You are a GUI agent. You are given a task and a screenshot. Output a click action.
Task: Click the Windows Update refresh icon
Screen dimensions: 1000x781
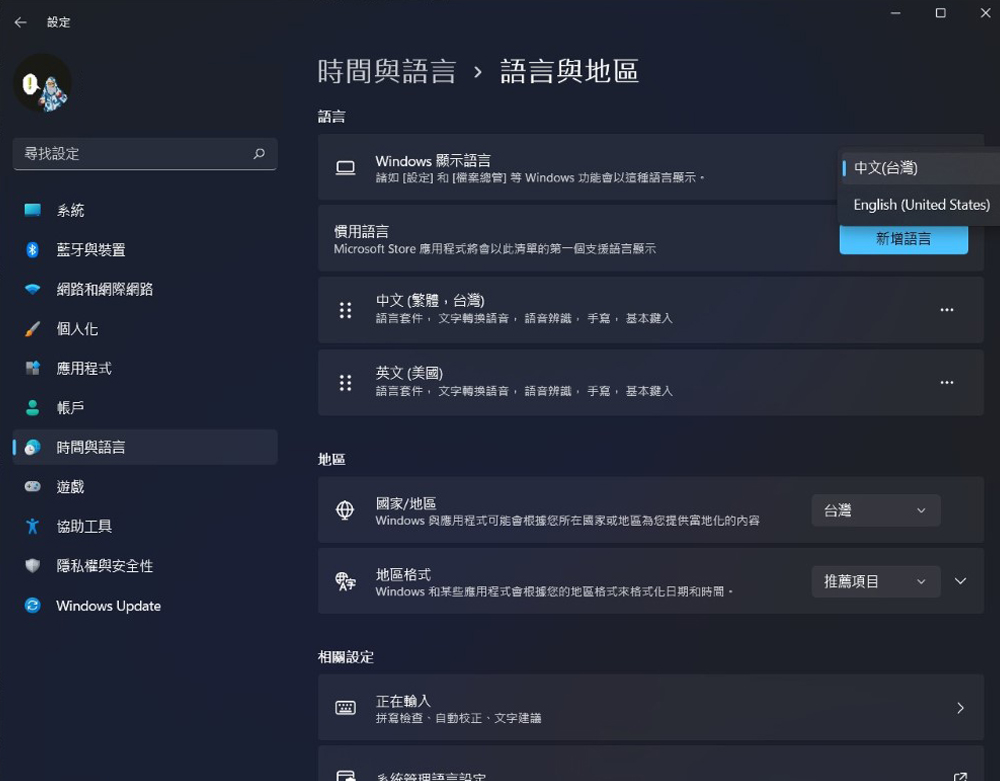tap(33, 606)
